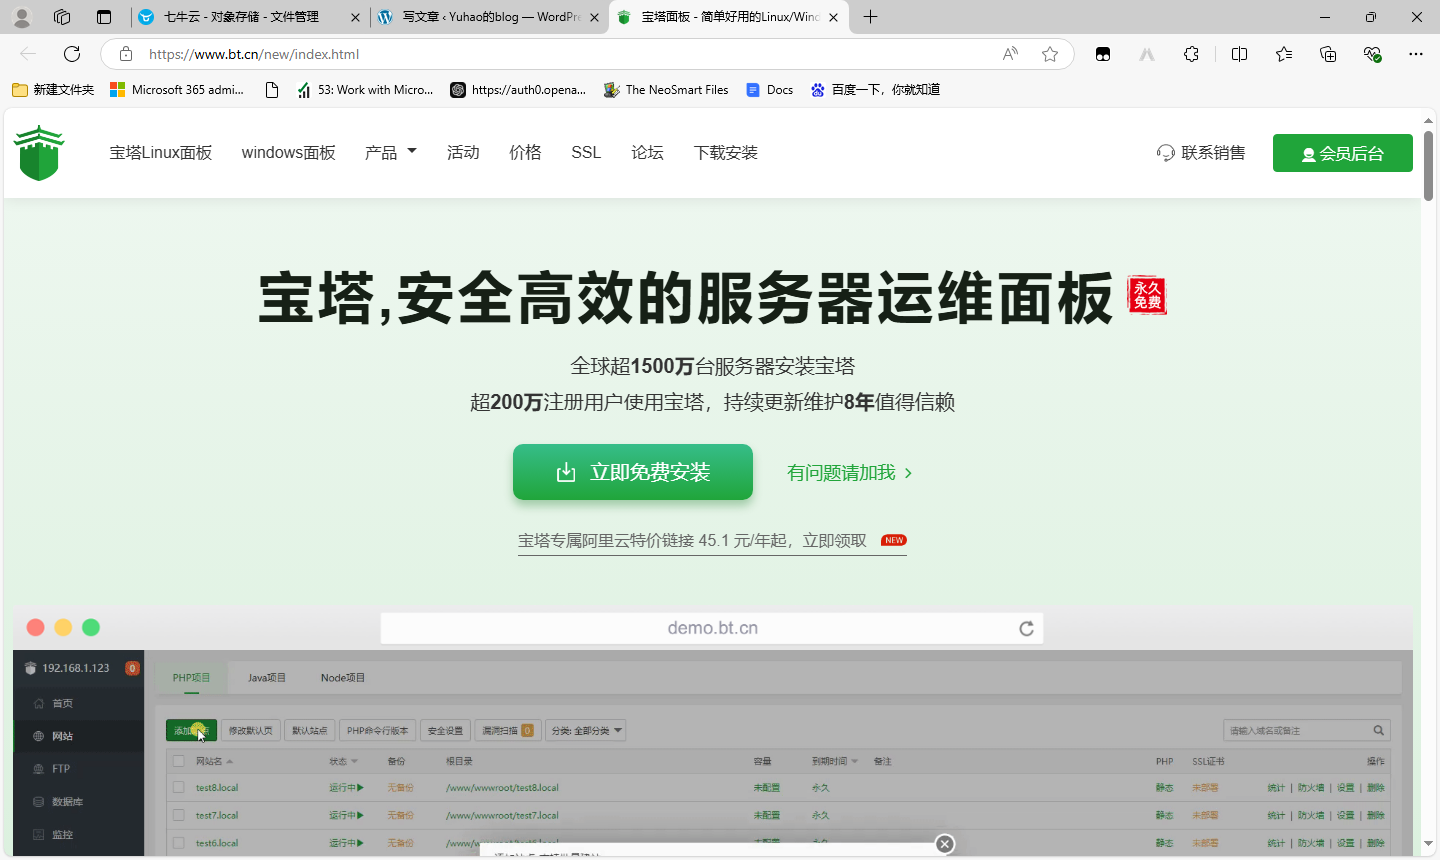Screen dimensions: 1440x860
Task: Add page to favorites star icon
Action: [x=1050, y=54]
